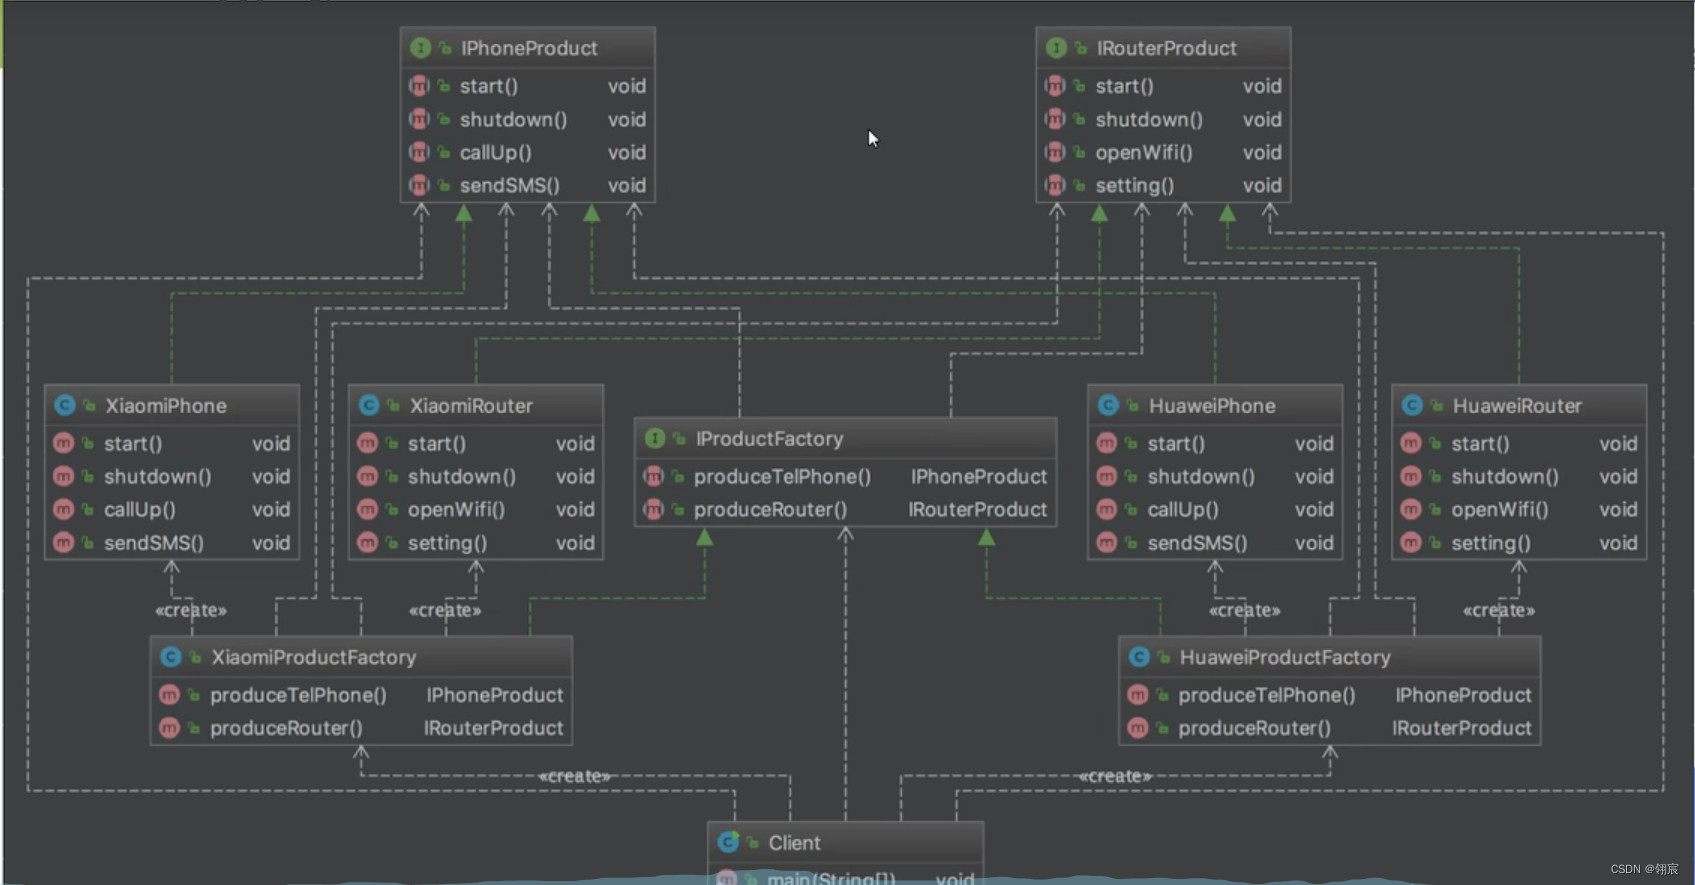Click the «create» label below HuaweiPhone
1695x885 pixels.
(1245, 610)
